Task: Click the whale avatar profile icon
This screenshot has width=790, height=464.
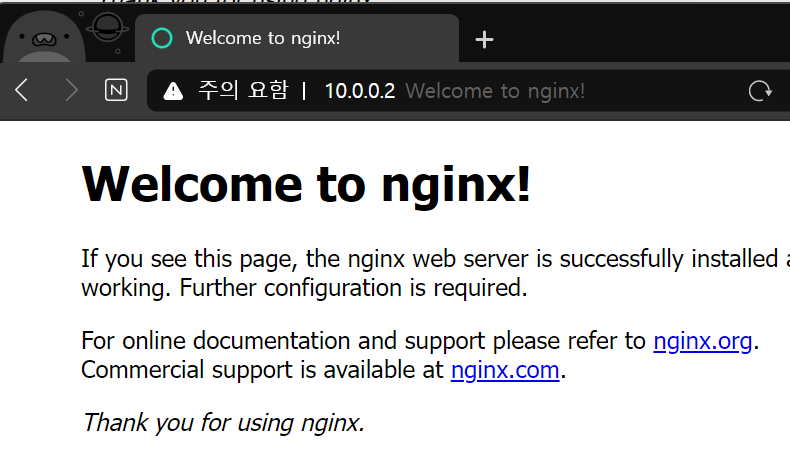Action: 44,38
